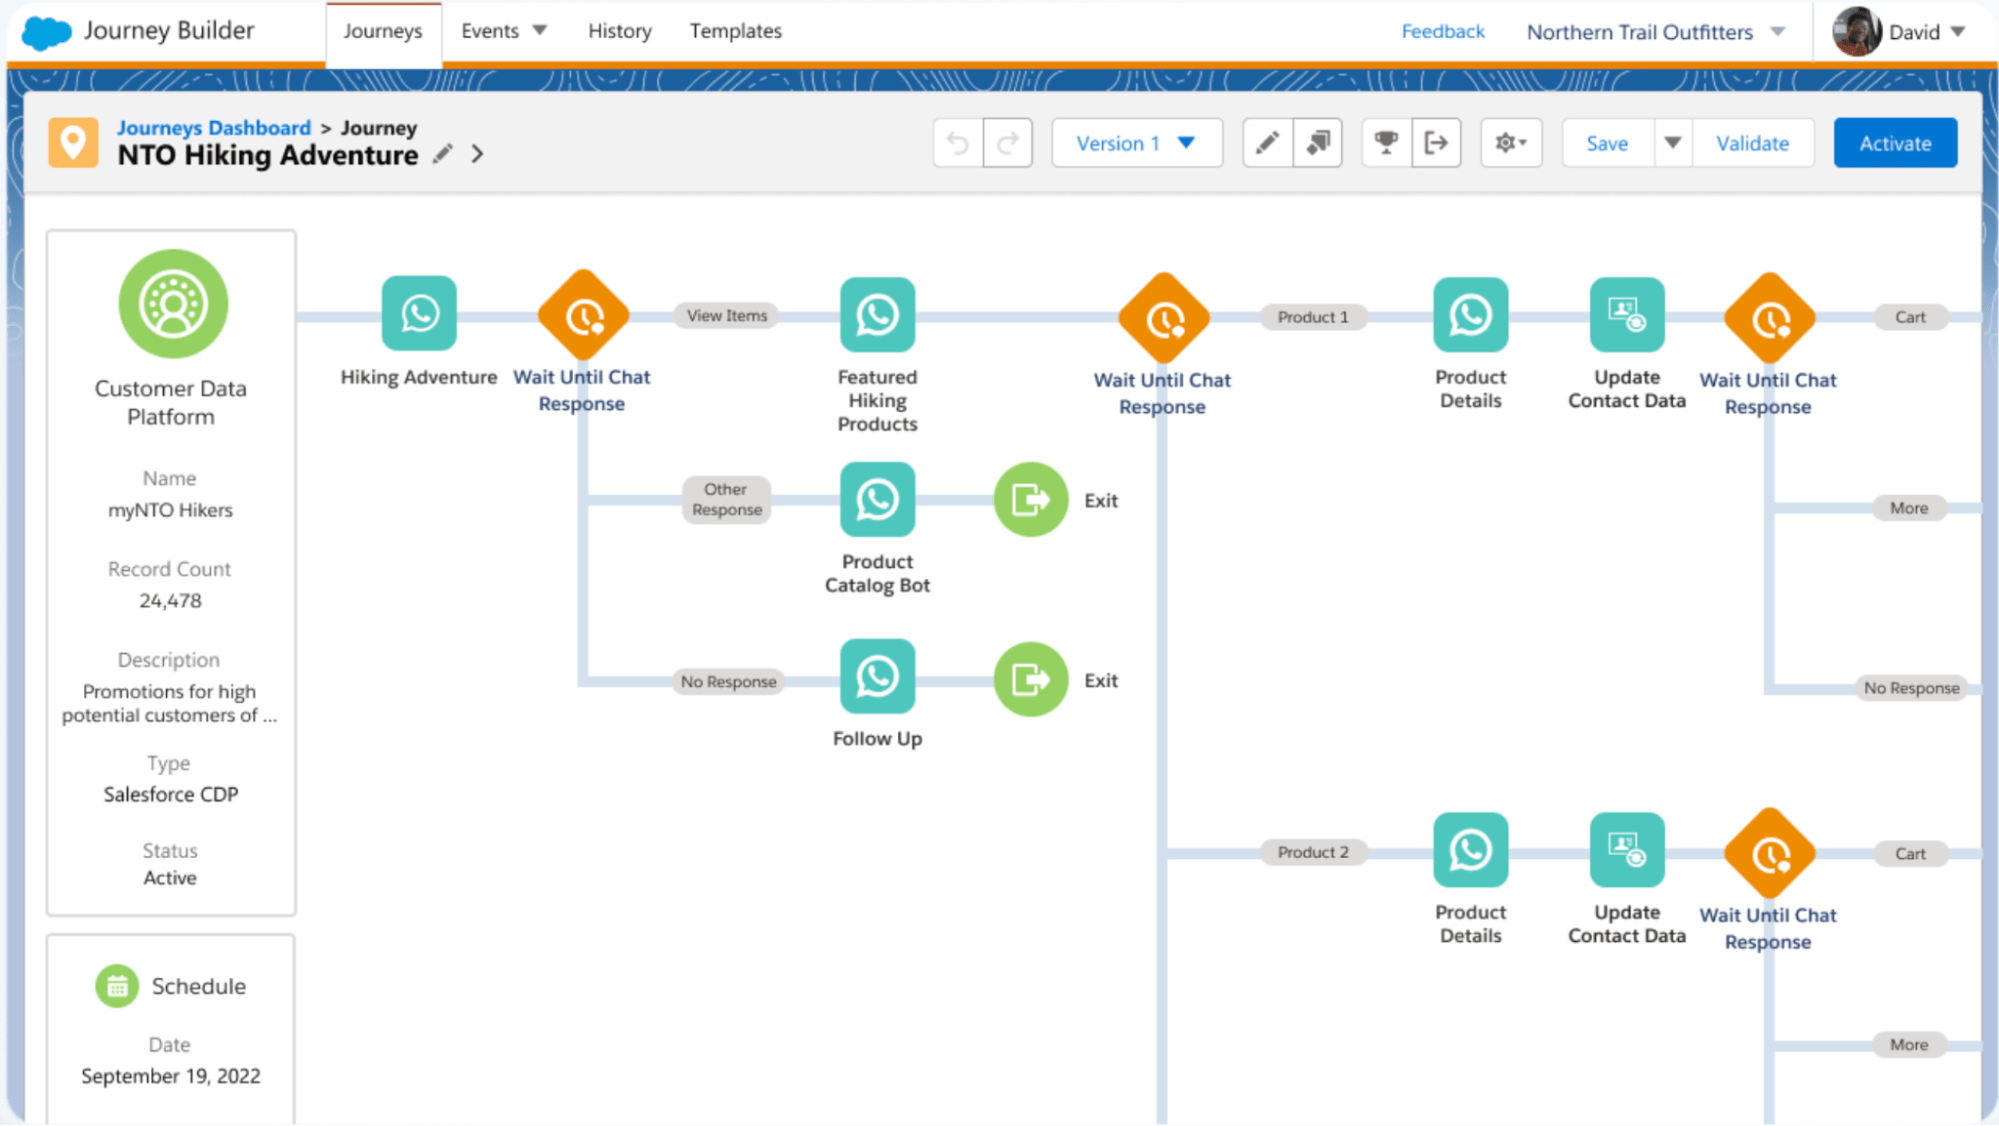Click the first Update Contact Data activity
Viewport: 1999px width, 1126px height.
point(1626,315)
